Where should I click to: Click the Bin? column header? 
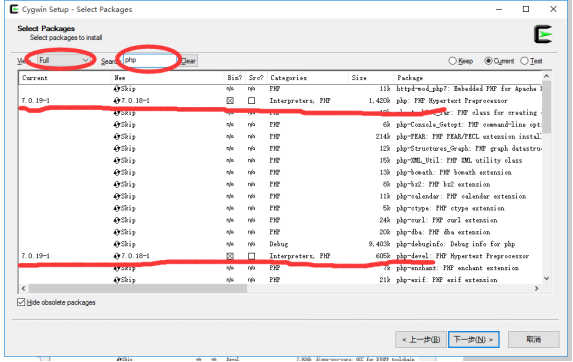(235, 78)
